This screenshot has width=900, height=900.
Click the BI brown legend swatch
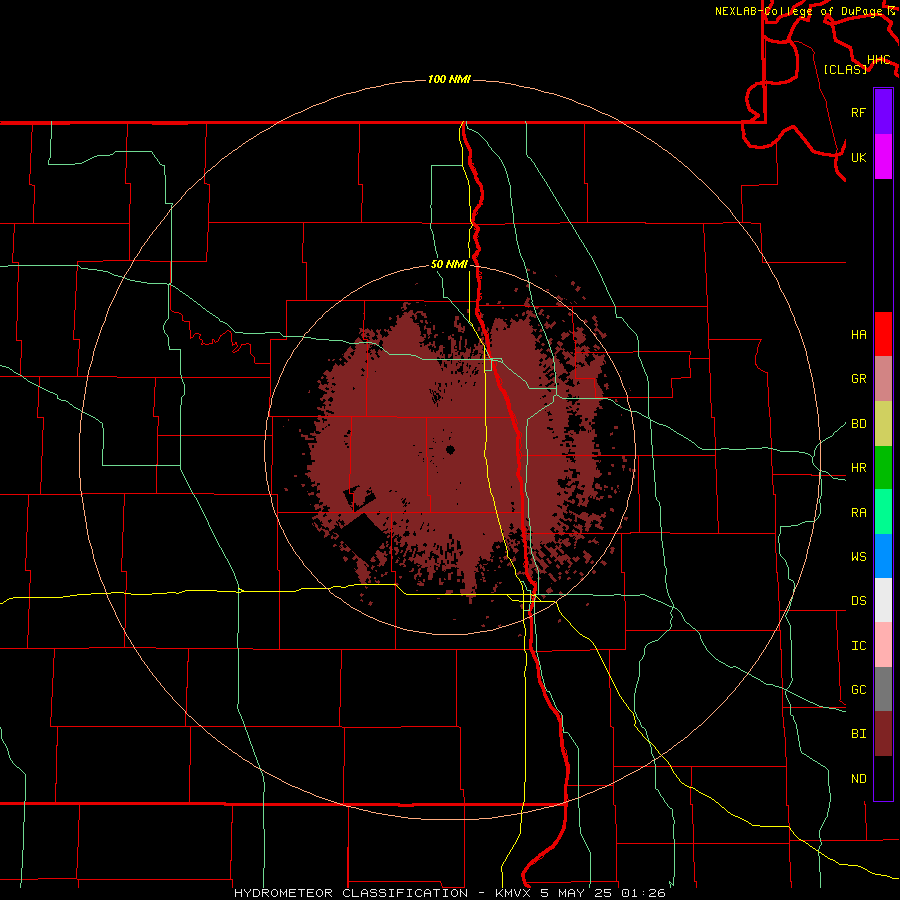(883, 734)
